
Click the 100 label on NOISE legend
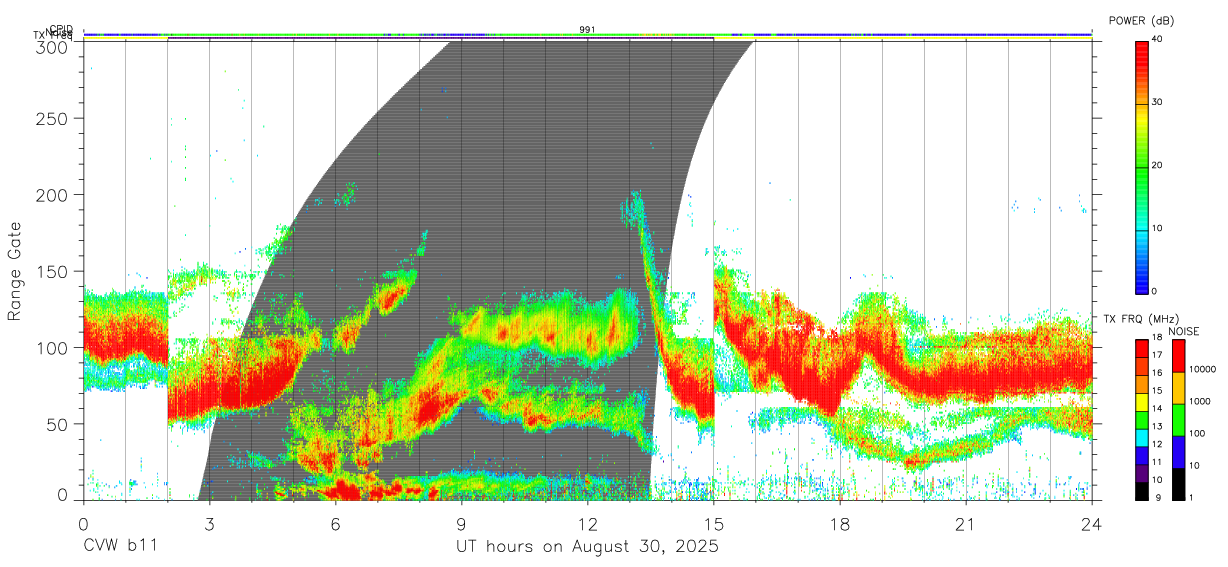point(1198,433)
